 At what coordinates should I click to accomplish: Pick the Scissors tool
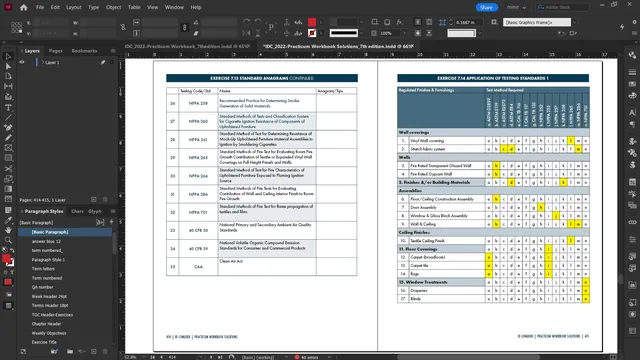tap(8, 169)
